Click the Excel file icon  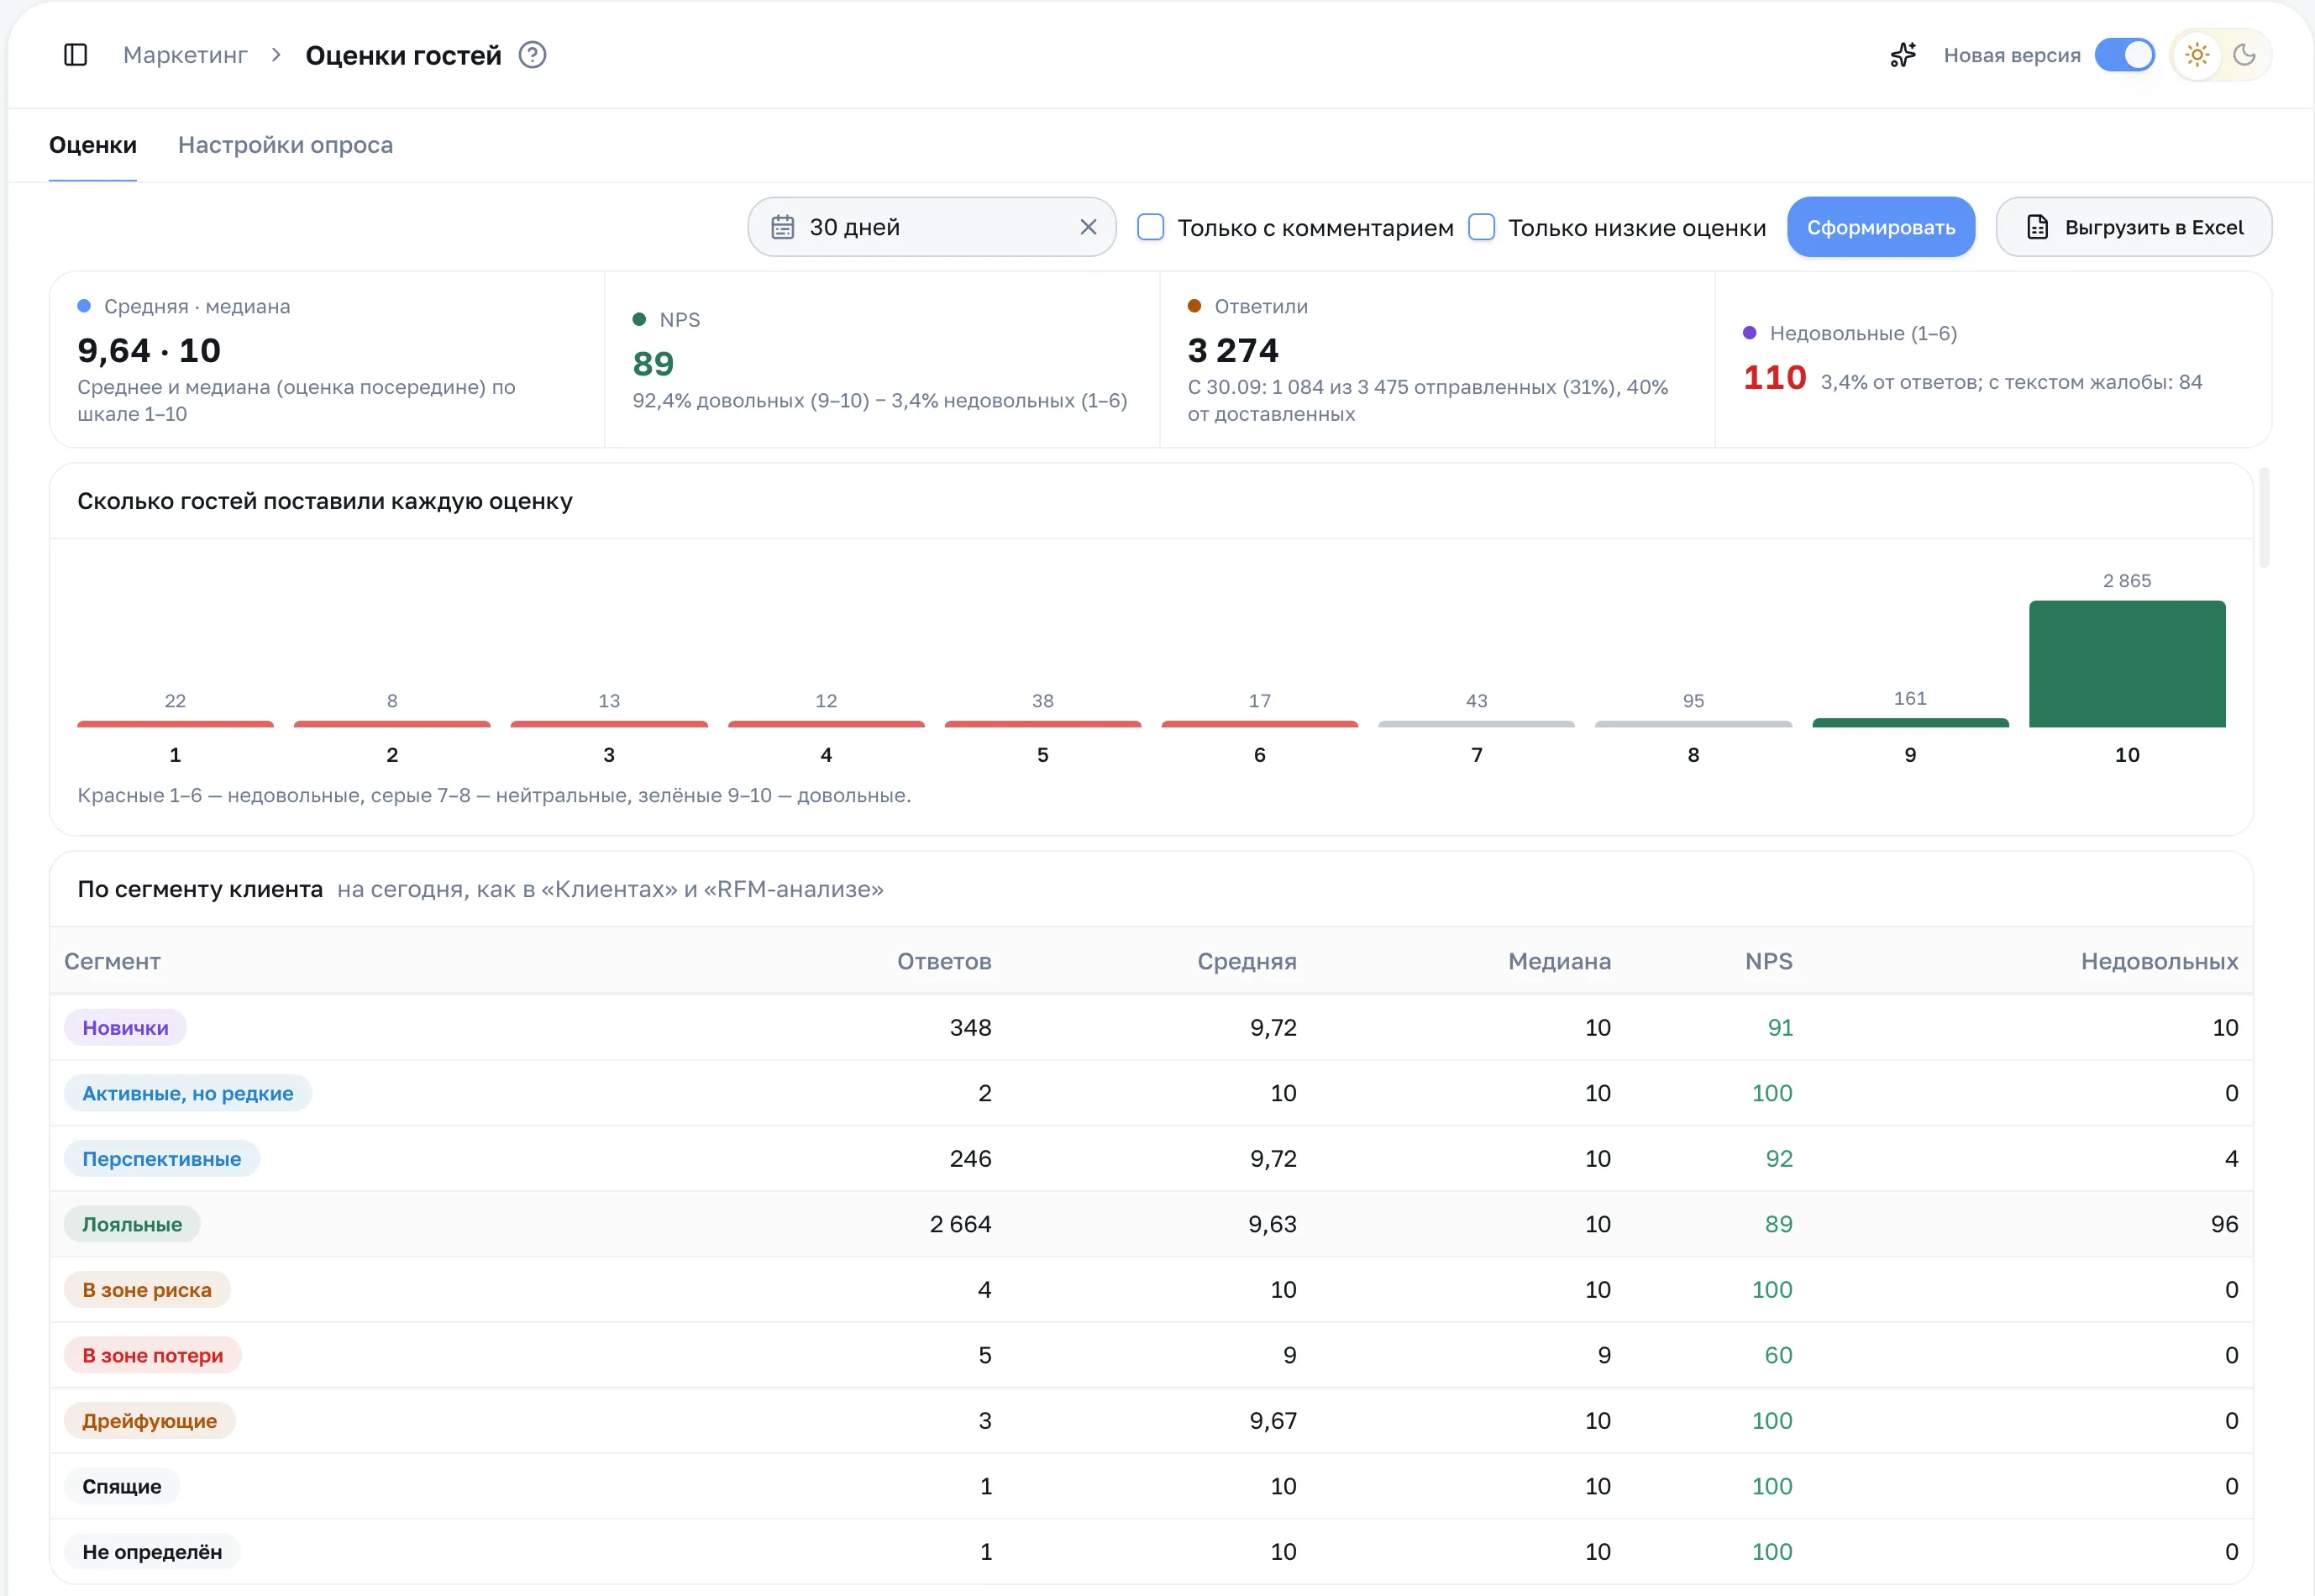(x=2037, y=227)
